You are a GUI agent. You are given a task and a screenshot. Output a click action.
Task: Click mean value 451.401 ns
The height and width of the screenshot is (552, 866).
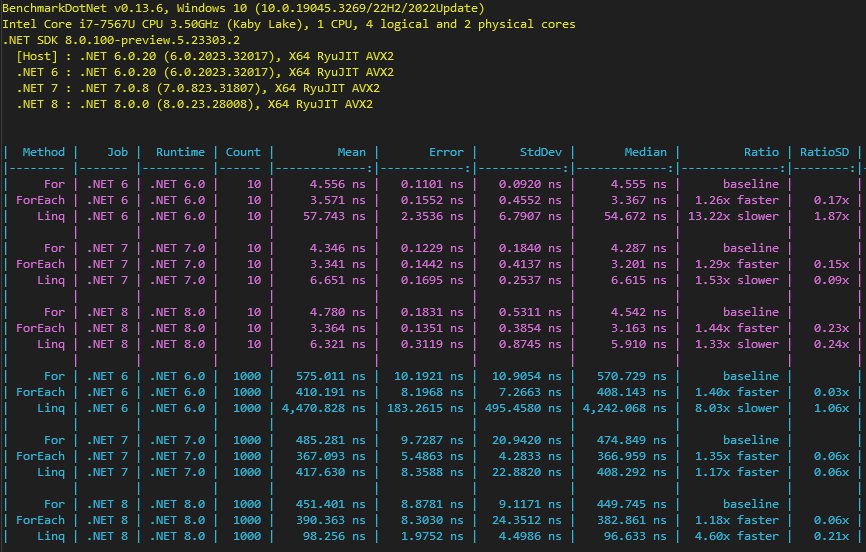point(330,504)
